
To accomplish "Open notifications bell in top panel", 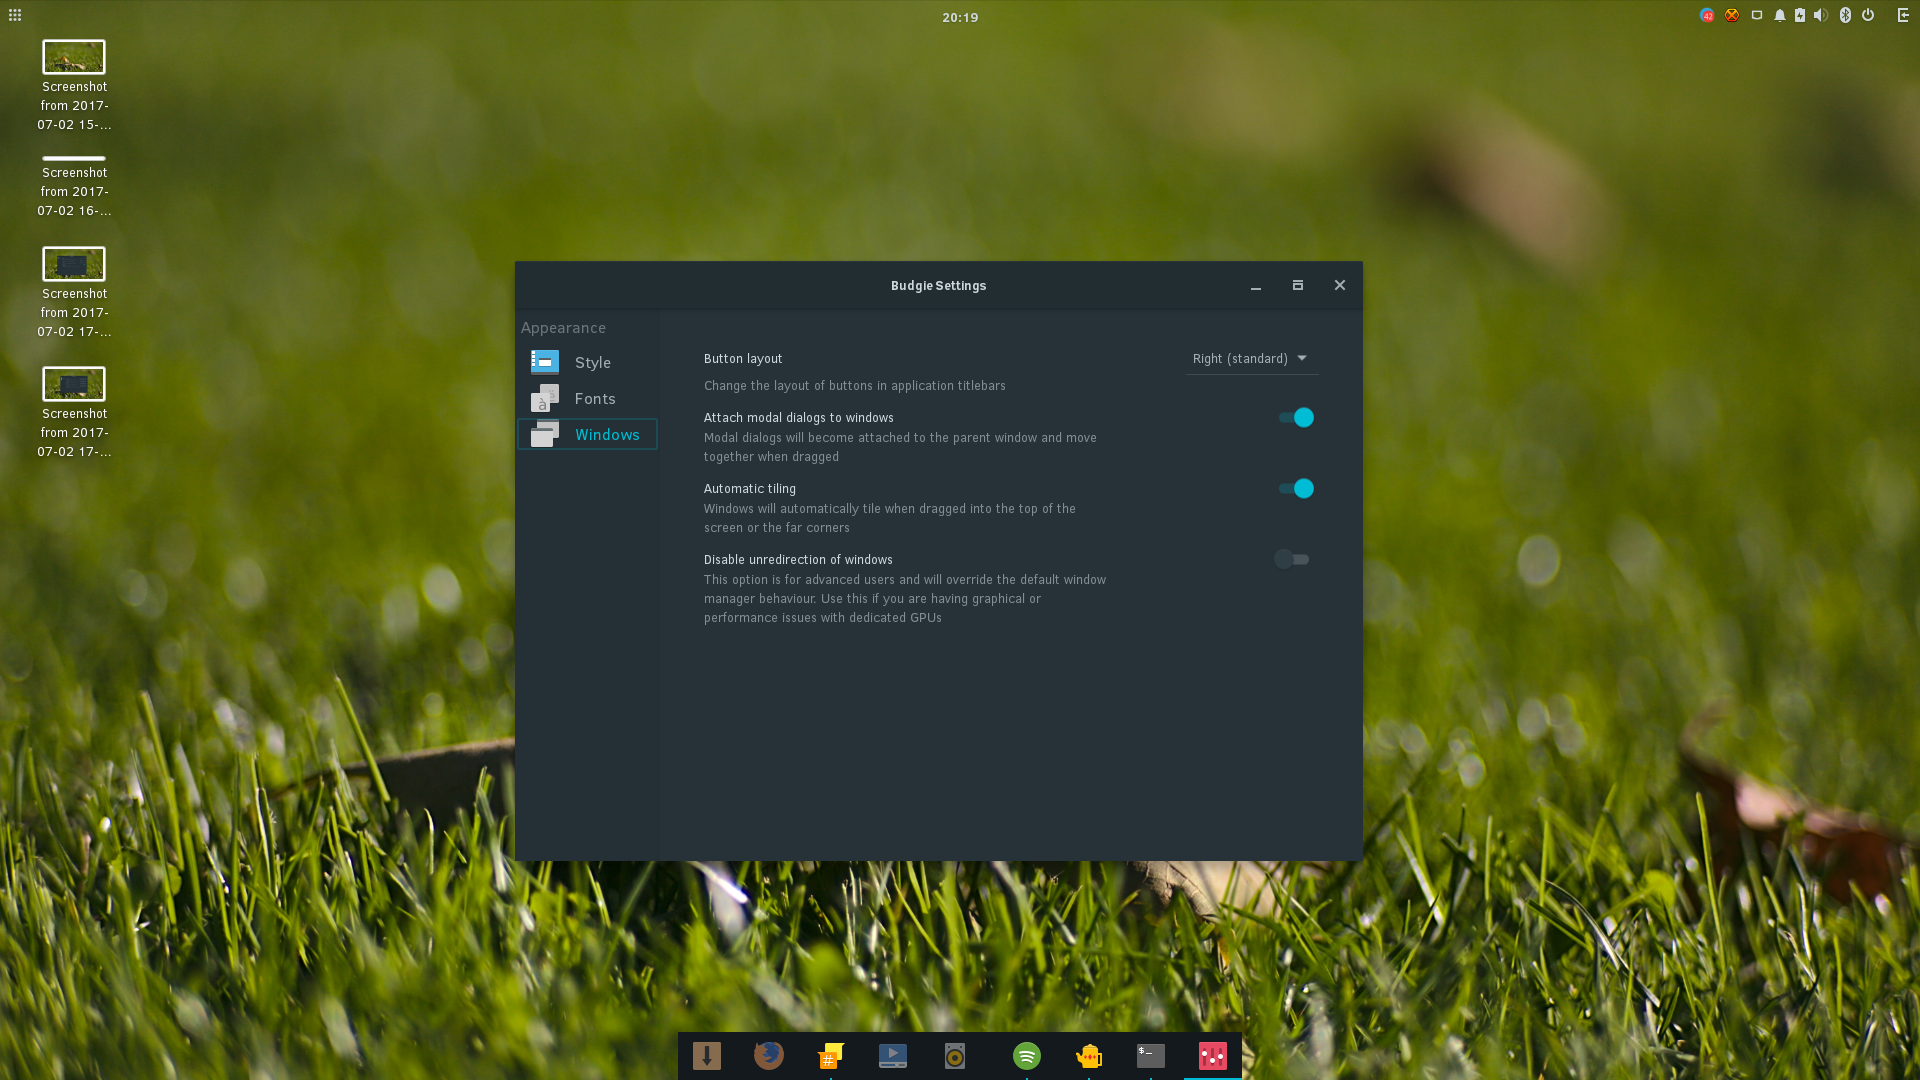I will click(1780, 15).
